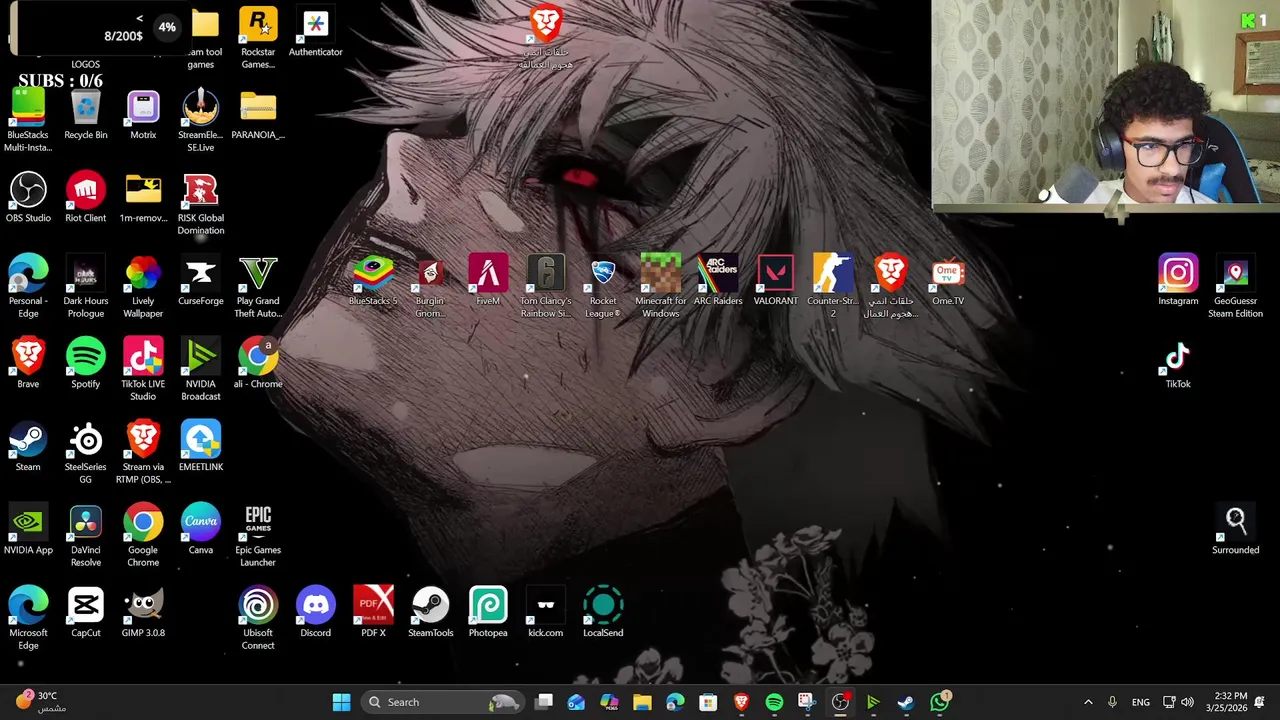Launch CurseForge shortcut

coord(201,280)
